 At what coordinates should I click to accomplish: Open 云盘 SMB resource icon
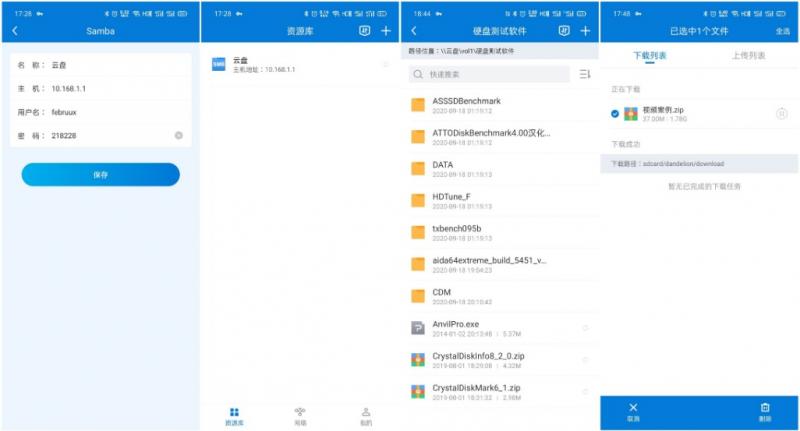click(218, 64)
